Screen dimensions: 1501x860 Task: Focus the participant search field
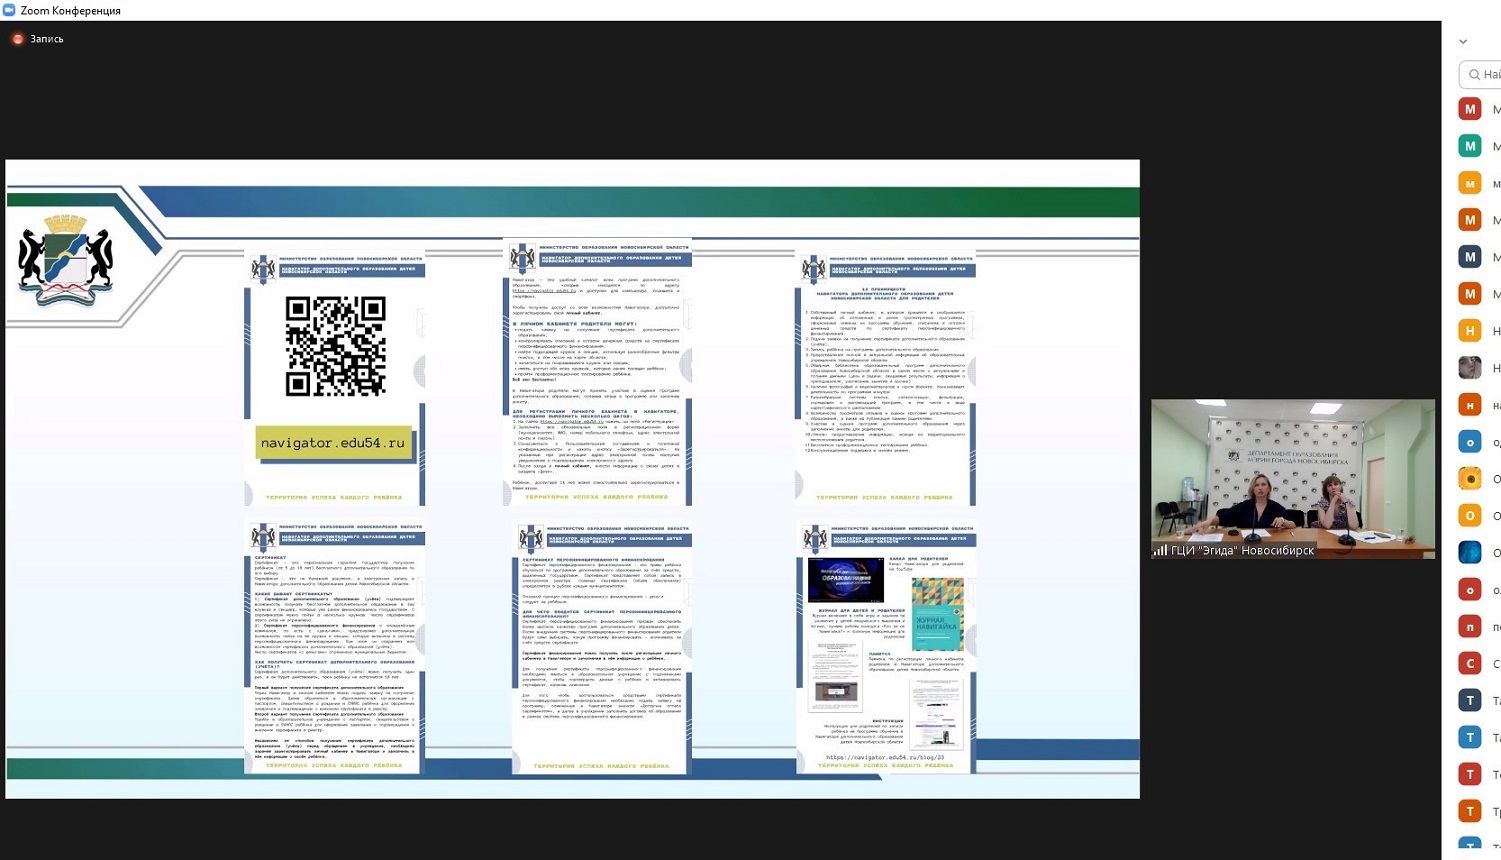[1486, 74]
